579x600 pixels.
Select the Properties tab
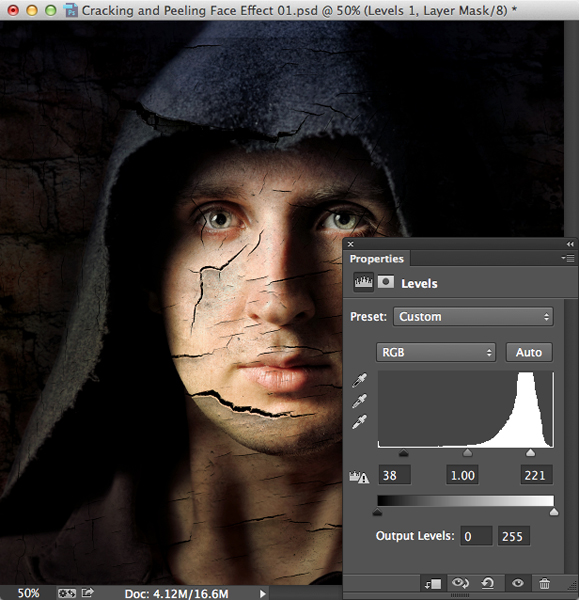click(x=377, y=259)
